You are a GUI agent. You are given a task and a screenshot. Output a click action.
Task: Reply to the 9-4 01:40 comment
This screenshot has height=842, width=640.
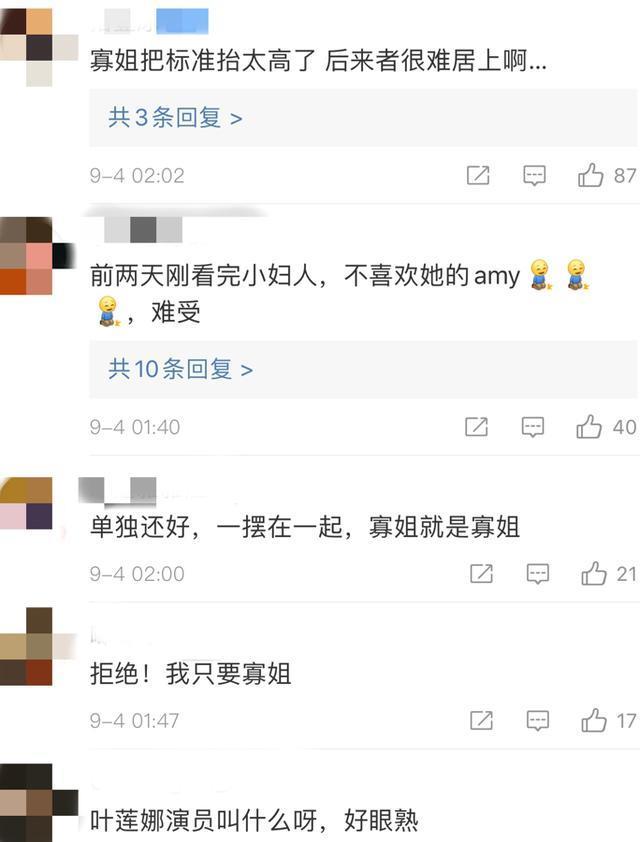point(533,427)
